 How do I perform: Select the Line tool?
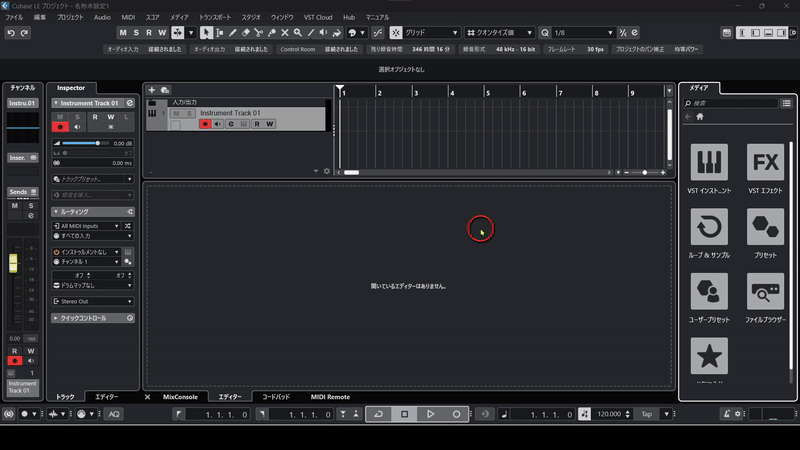(x=311, y=33)
